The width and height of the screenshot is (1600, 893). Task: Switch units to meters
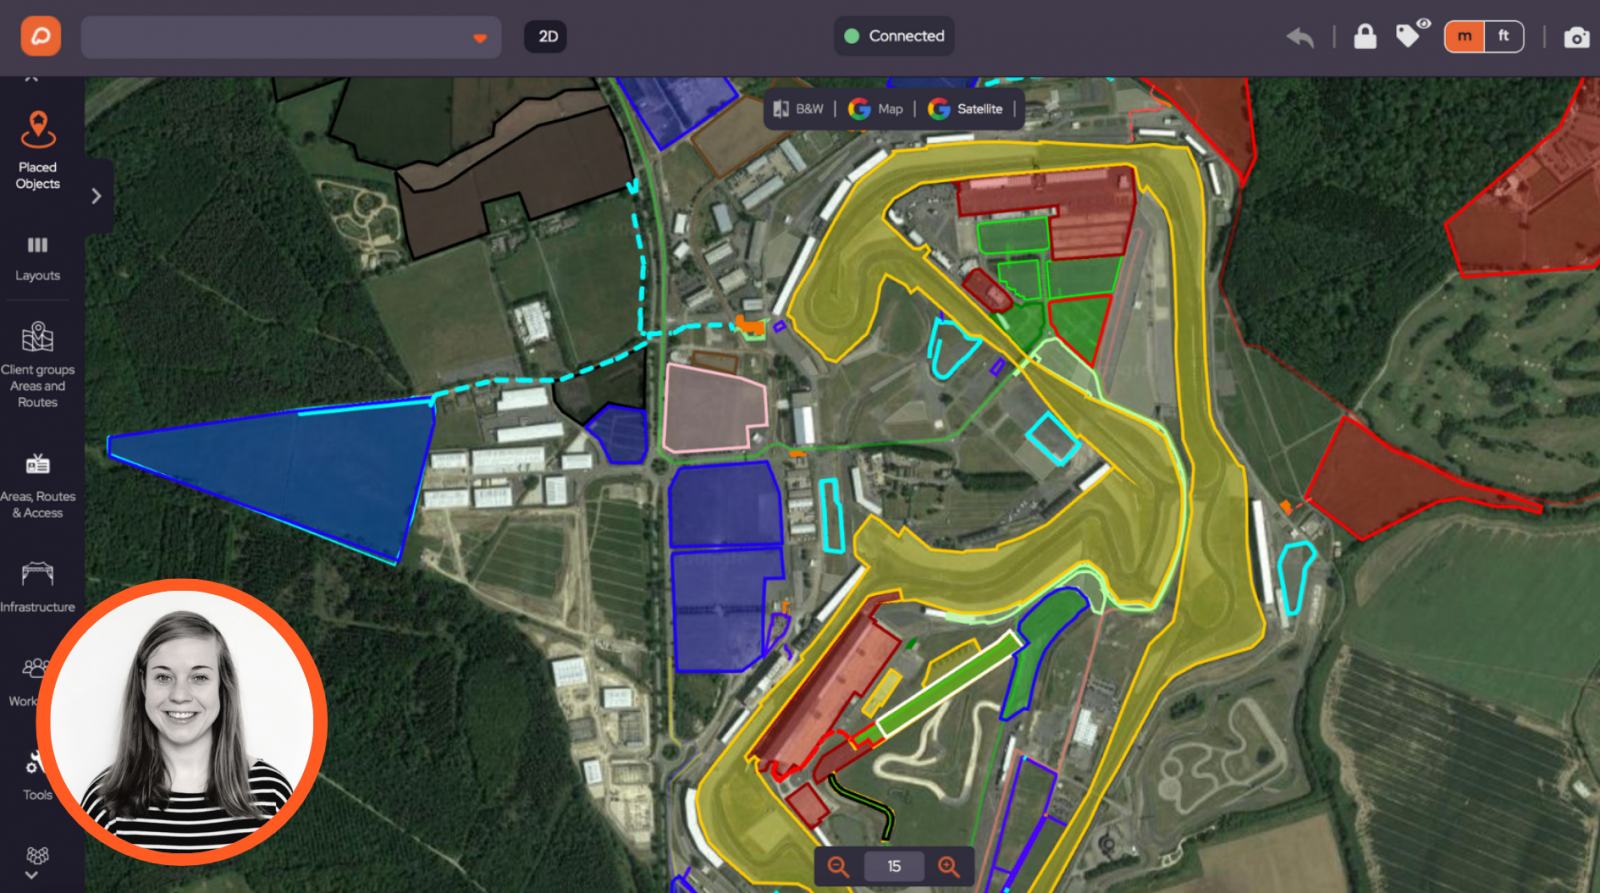(x=1464, y=36)
